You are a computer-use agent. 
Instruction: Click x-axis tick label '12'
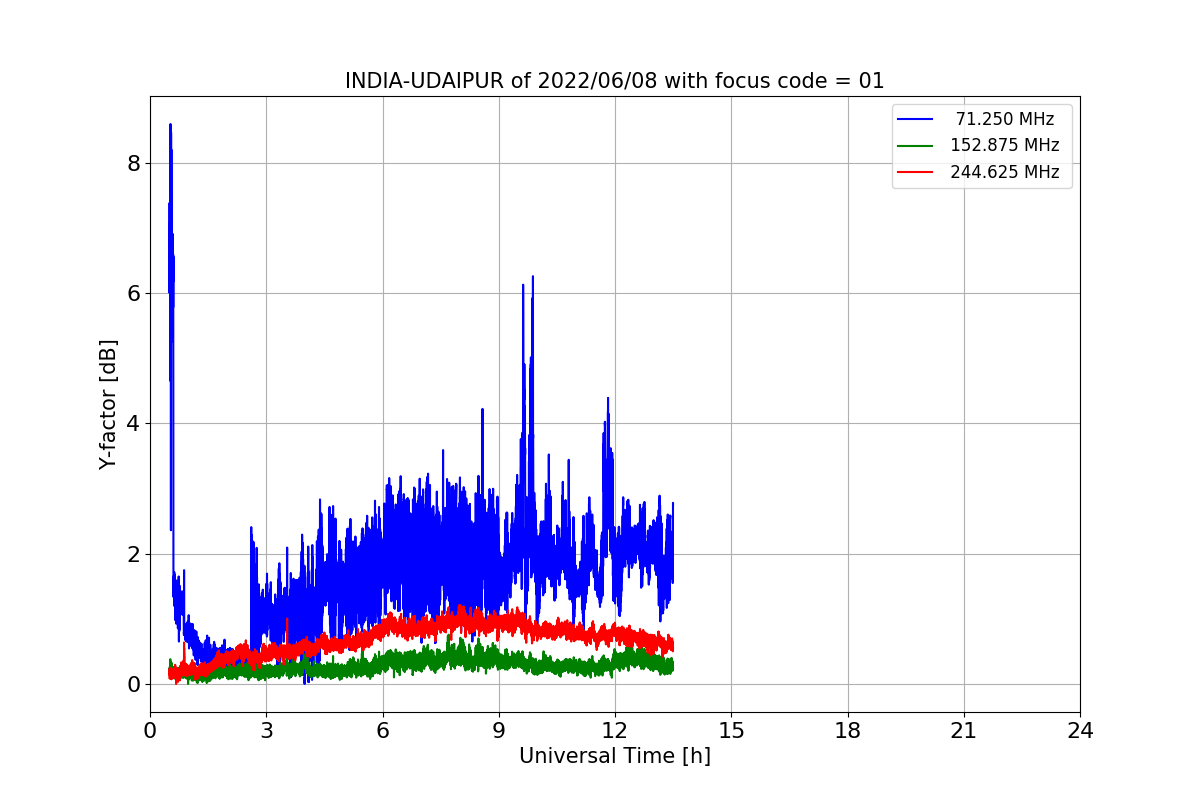(615, 730)
